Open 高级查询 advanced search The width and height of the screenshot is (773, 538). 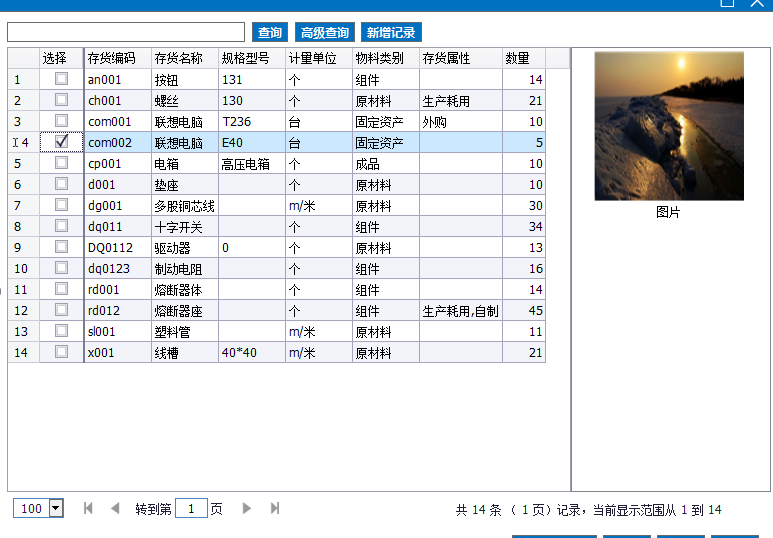tap(325, 32)
